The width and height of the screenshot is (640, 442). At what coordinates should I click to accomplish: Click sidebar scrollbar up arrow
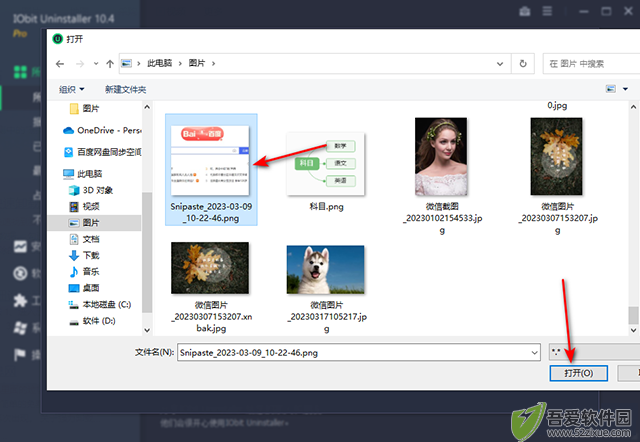click(147, 107)
